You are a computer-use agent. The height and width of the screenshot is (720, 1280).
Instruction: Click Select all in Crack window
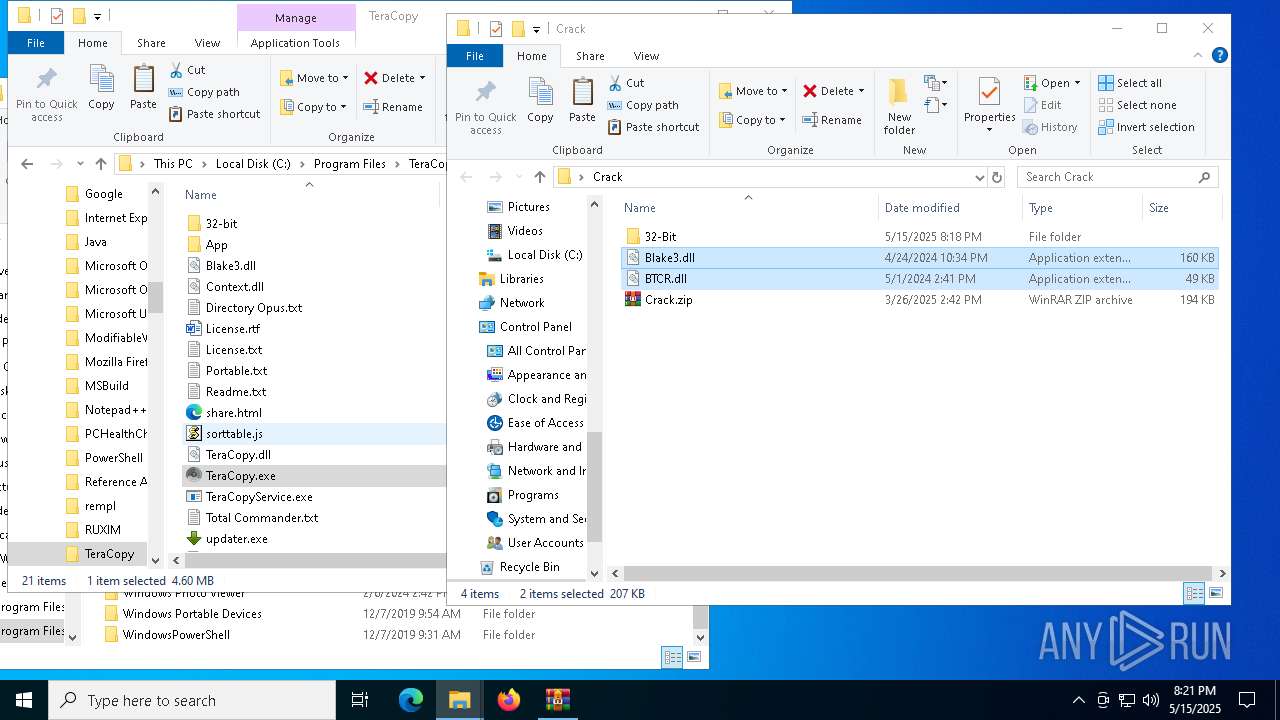[x=1130, y=83]
